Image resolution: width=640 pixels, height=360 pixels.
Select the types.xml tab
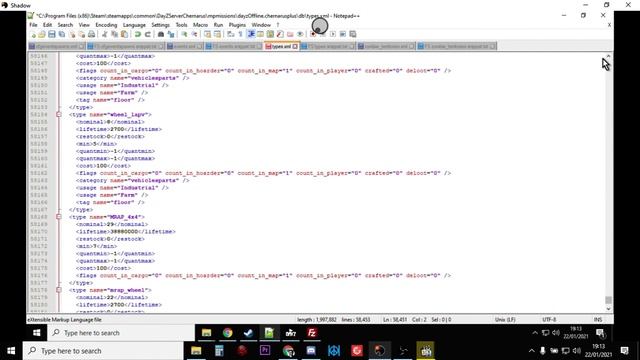(x=282, y=46)
